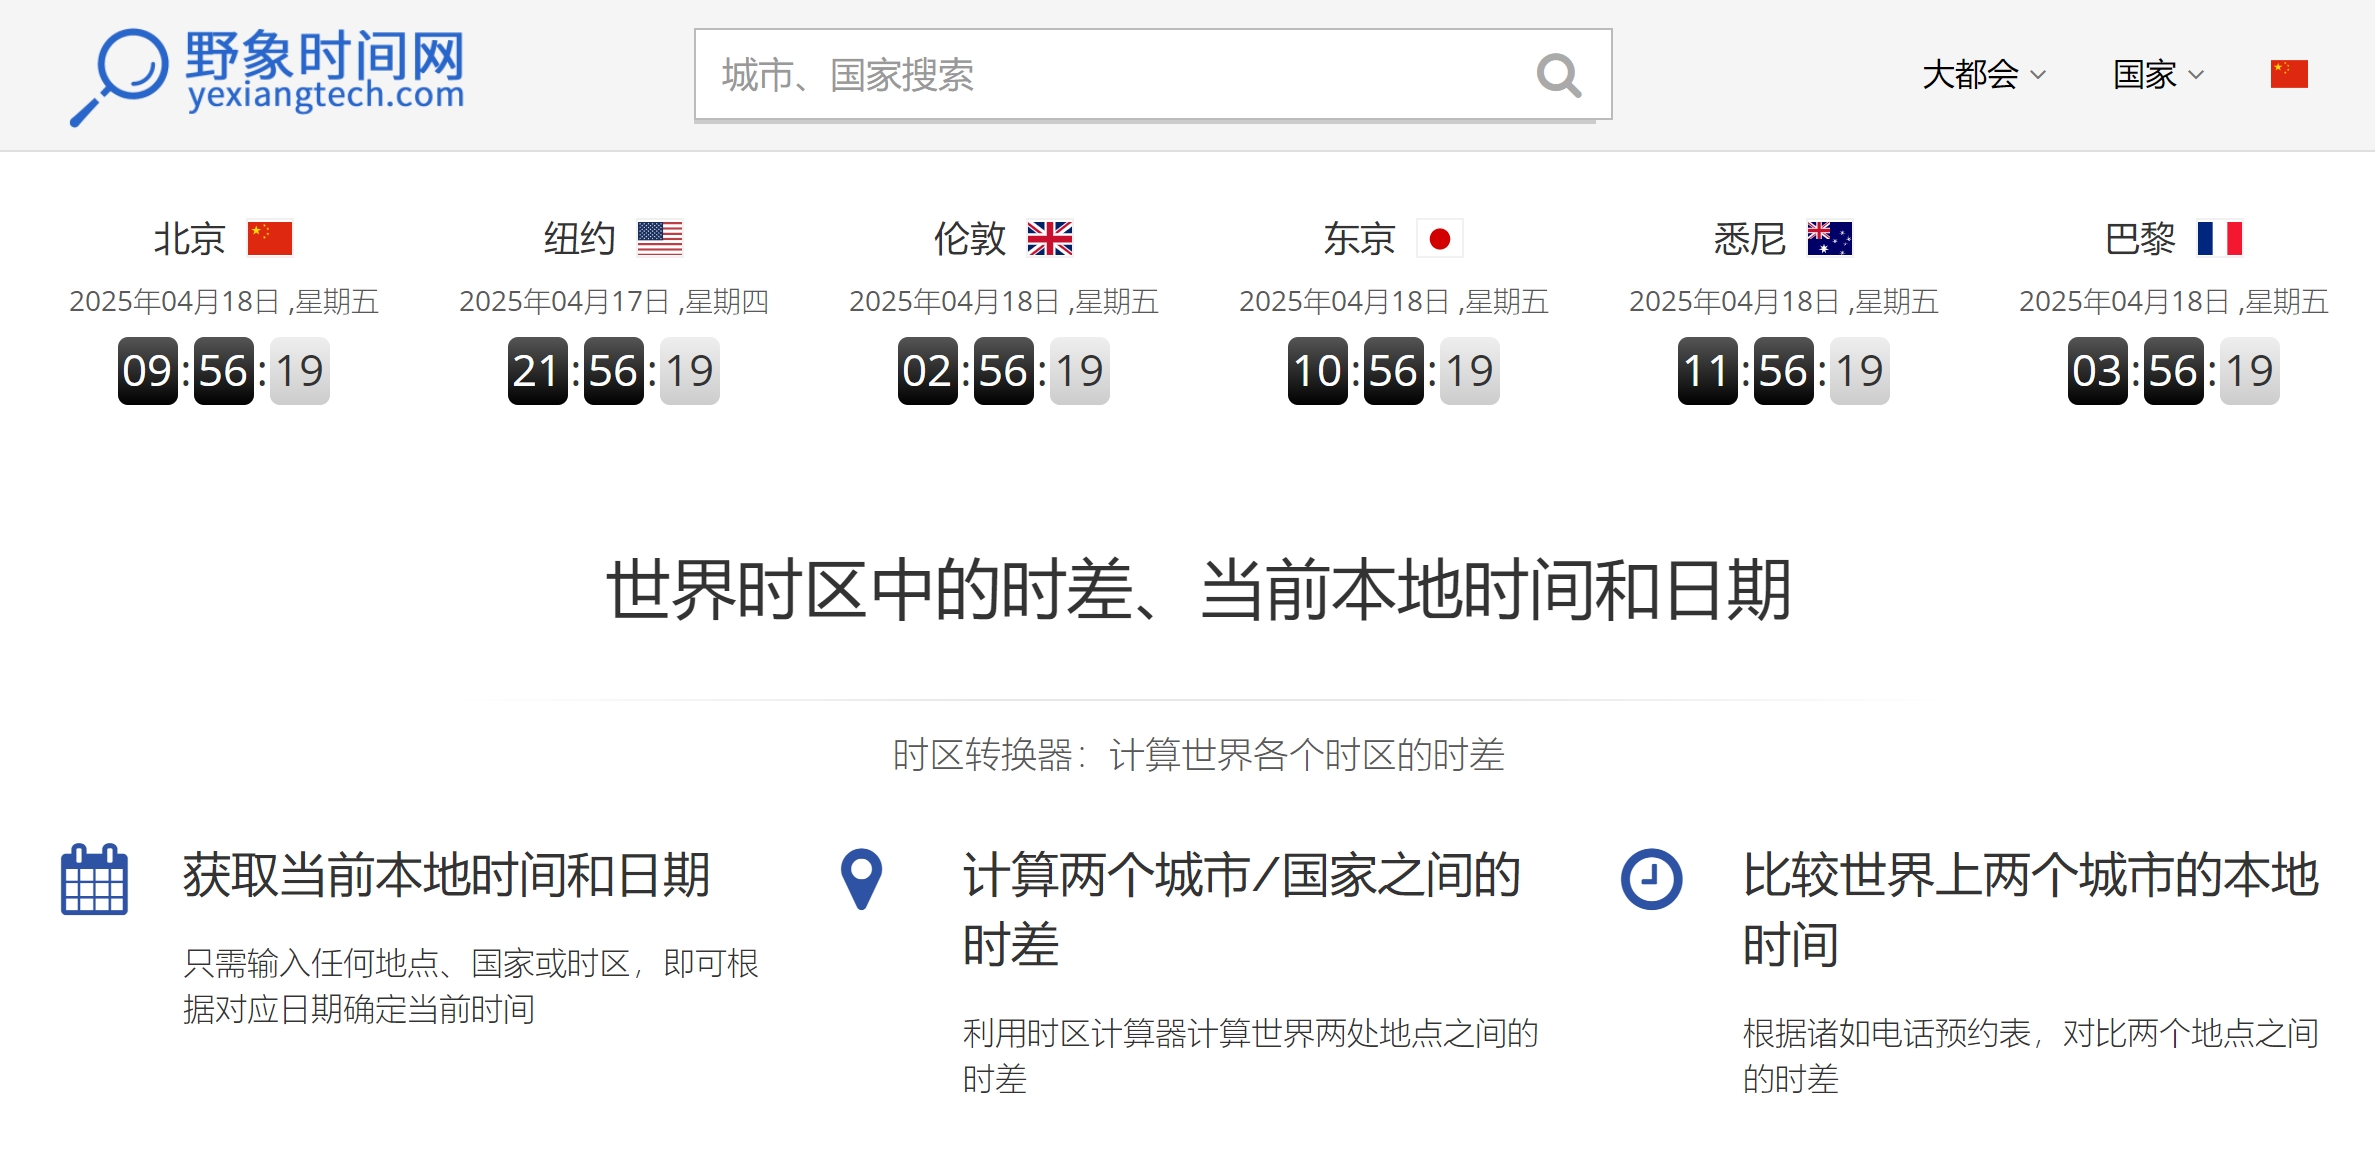Click heading 比较世界上两个城市的本地时间
The height and width of the screenshot is (1167, 2375).
tap(2030, 910)
